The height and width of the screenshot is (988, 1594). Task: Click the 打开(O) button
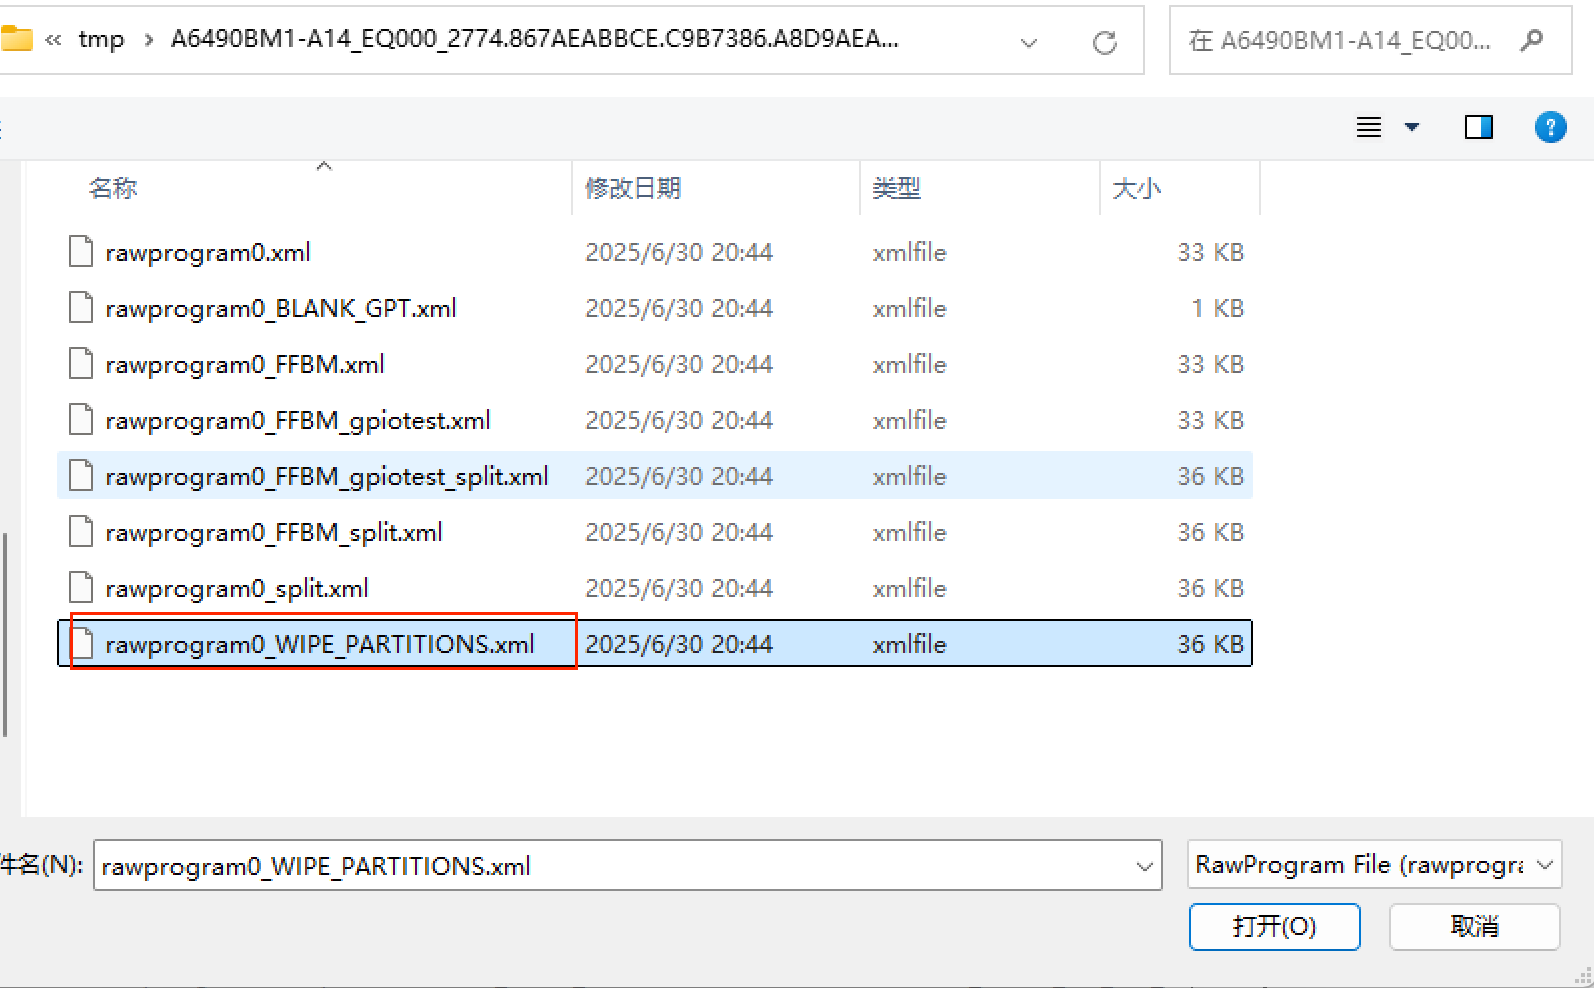(1274, 927)
